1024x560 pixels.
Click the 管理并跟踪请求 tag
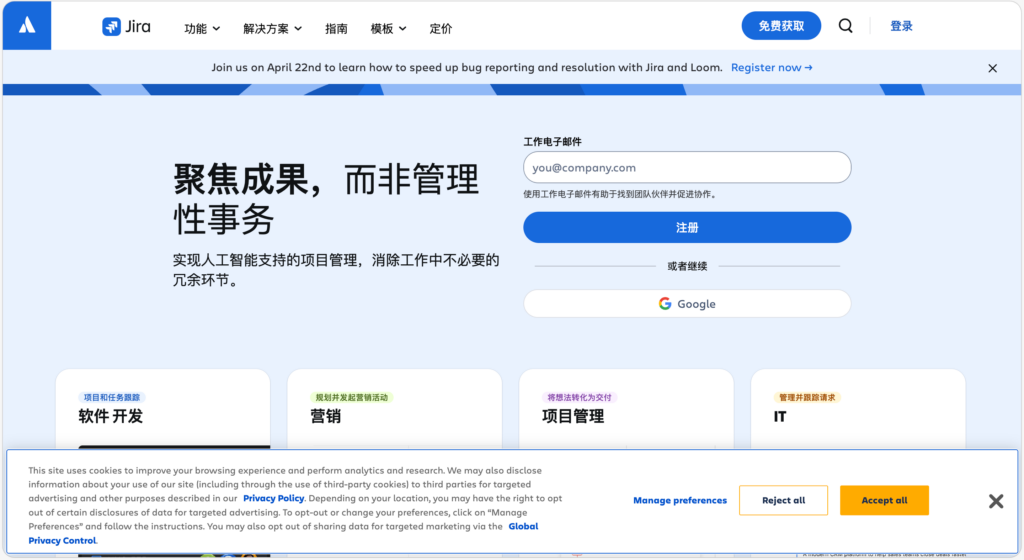click(x=807, y=397)
